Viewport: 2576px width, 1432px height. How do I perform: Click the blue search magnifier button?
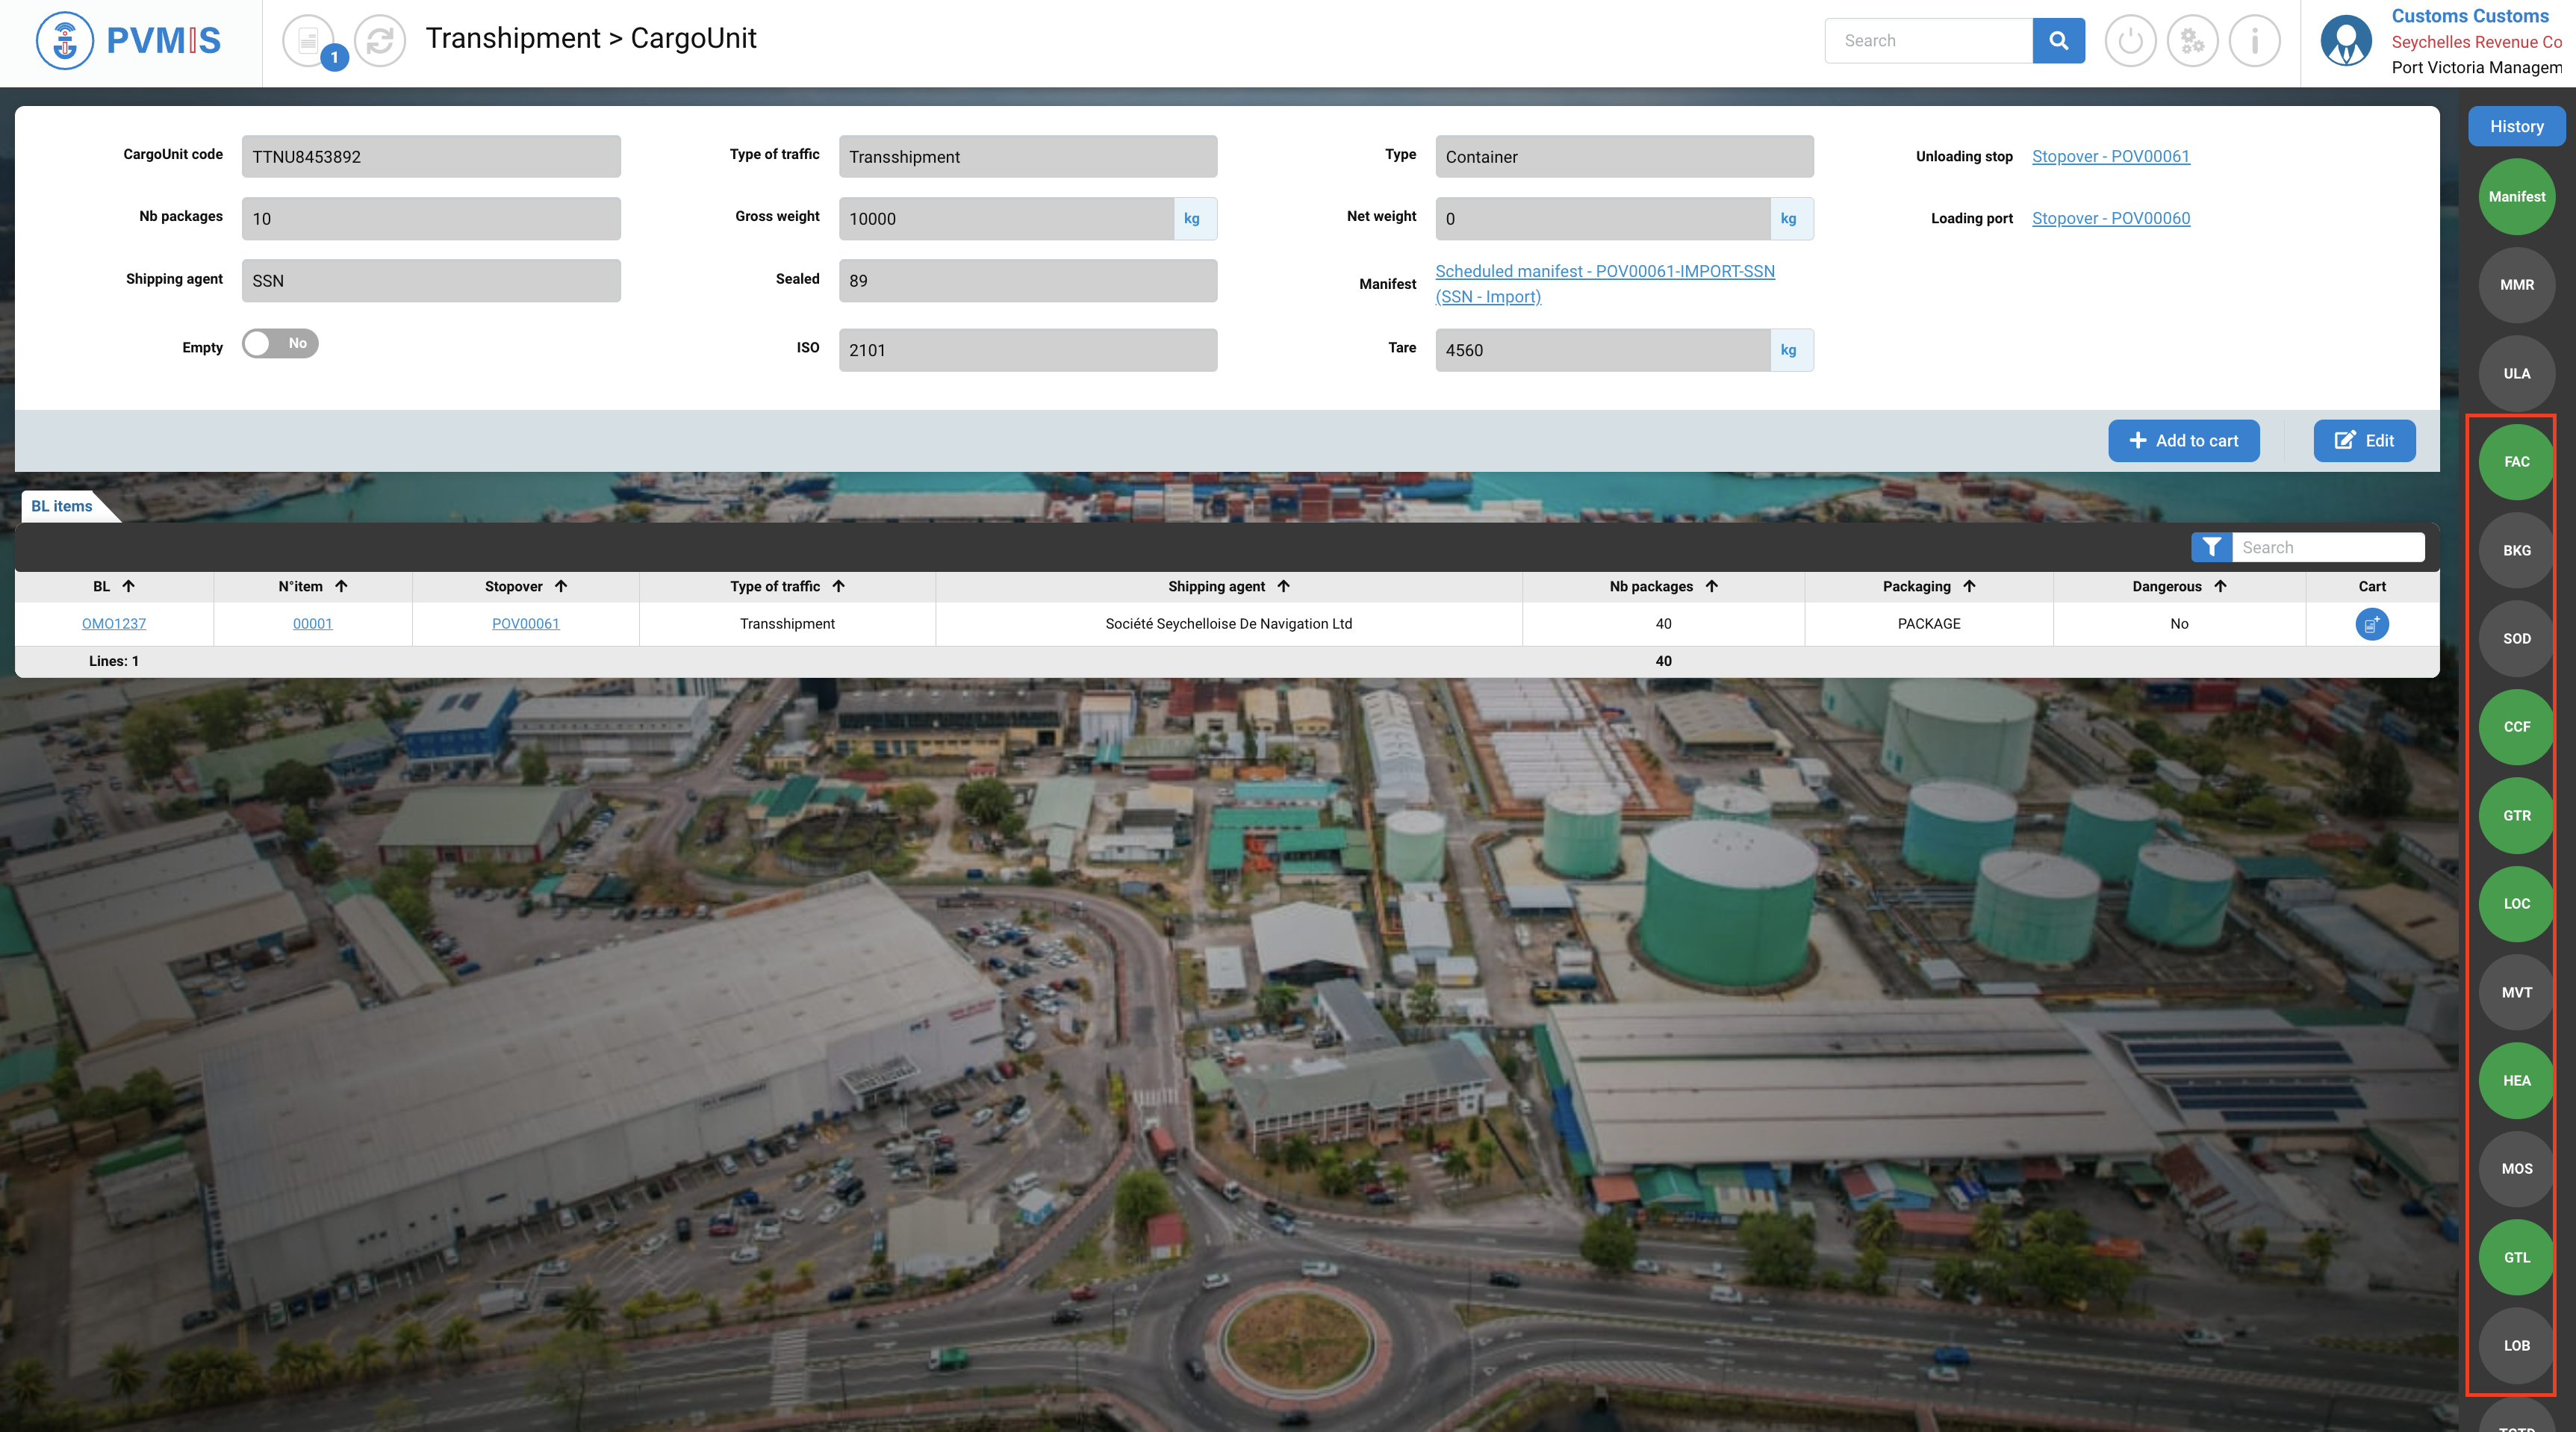pos(2058,41)
